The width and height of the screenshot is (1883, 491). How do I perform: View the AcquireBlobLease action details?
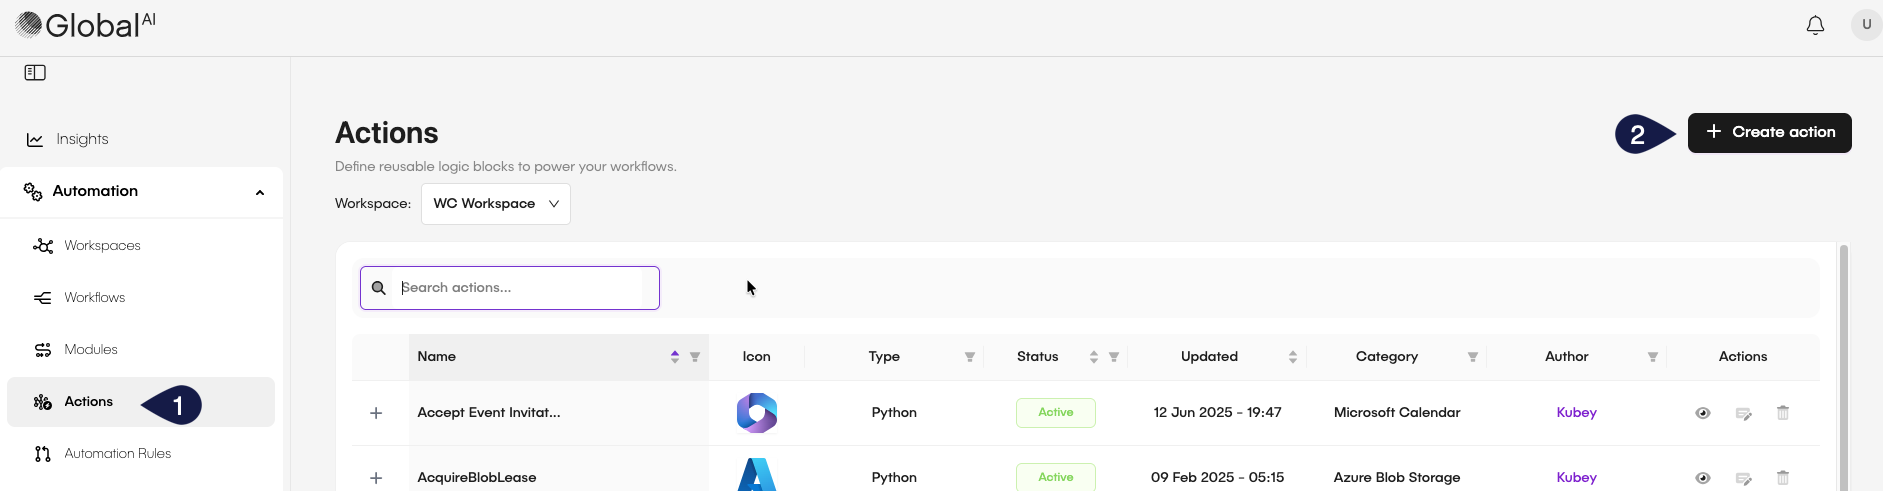point(1702,478)
